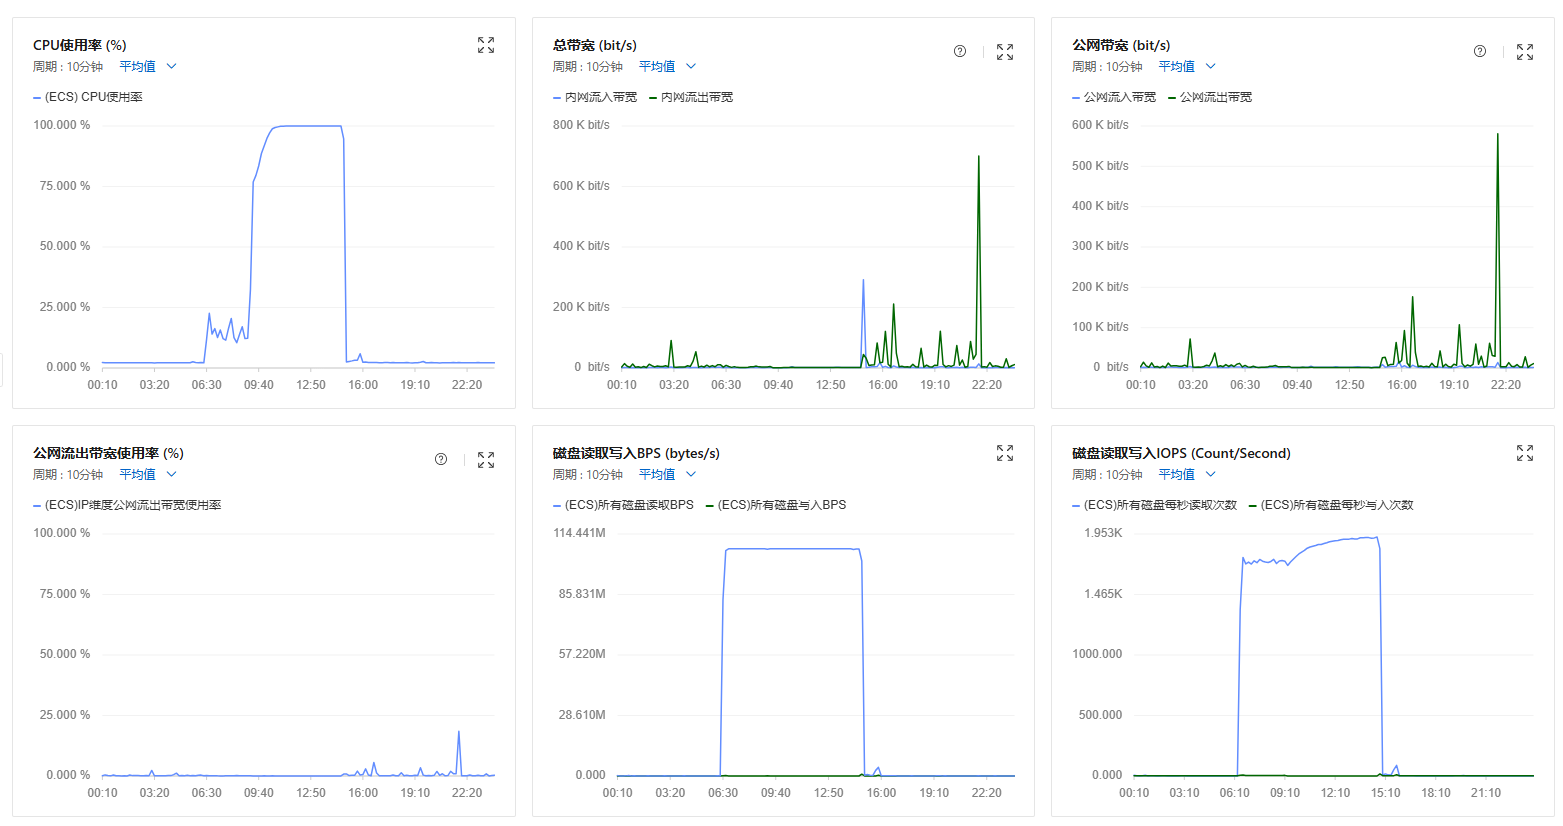The height and width of the screenshot is (826, 1563).
Task: Change 平均值 statistic in 公网流出带宽使用率 chart
Action: pos(148,474)
